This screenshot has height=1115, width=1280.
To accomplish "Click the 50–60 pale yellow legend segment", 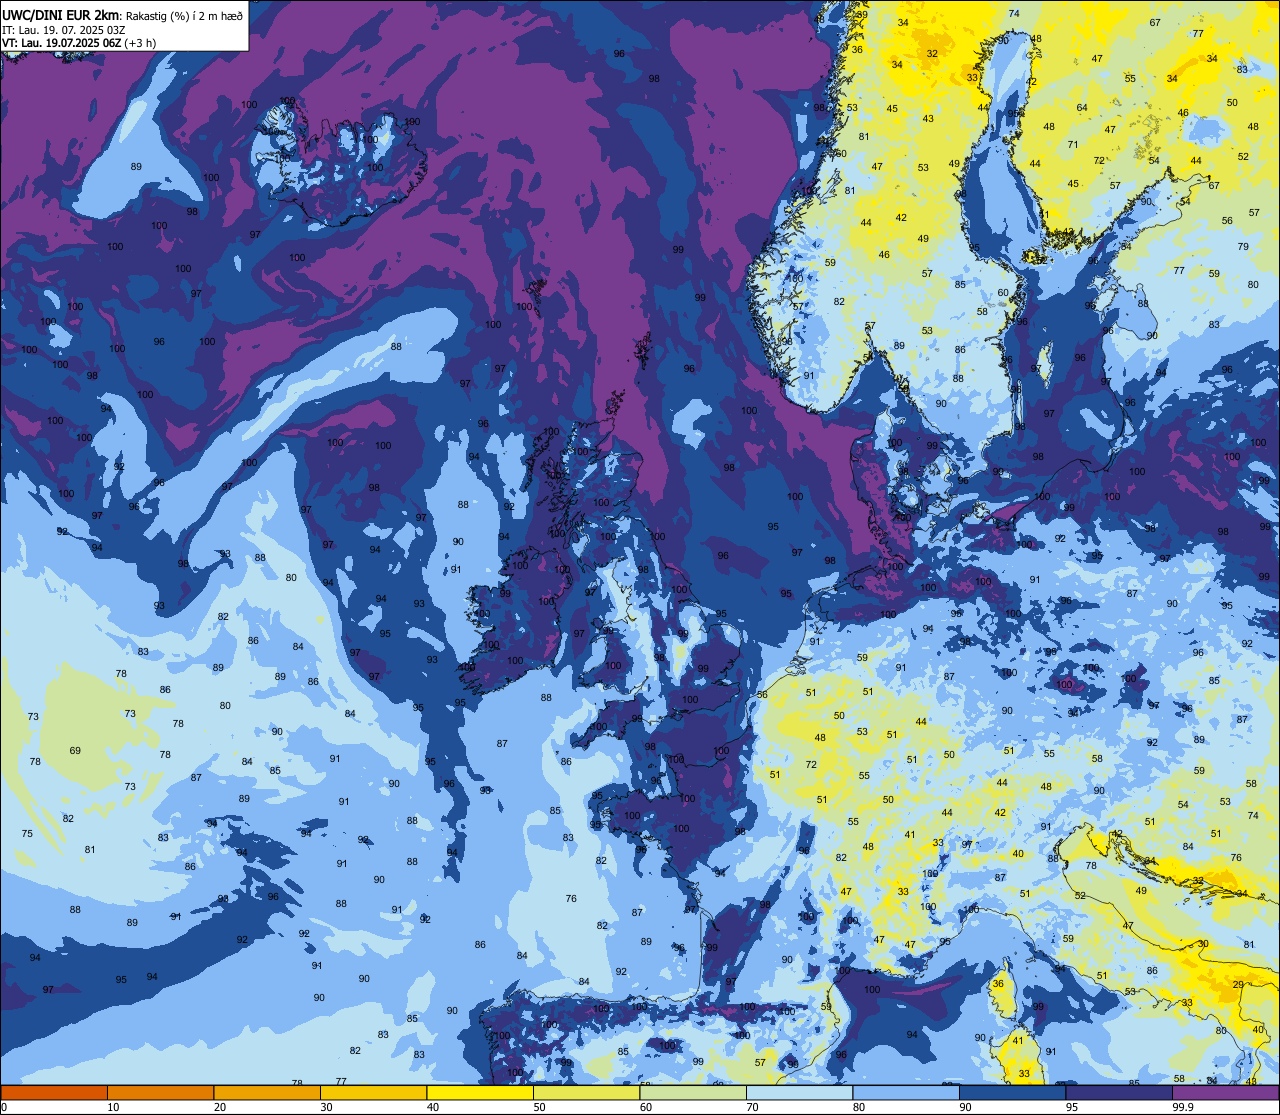I will point(586,1092).
